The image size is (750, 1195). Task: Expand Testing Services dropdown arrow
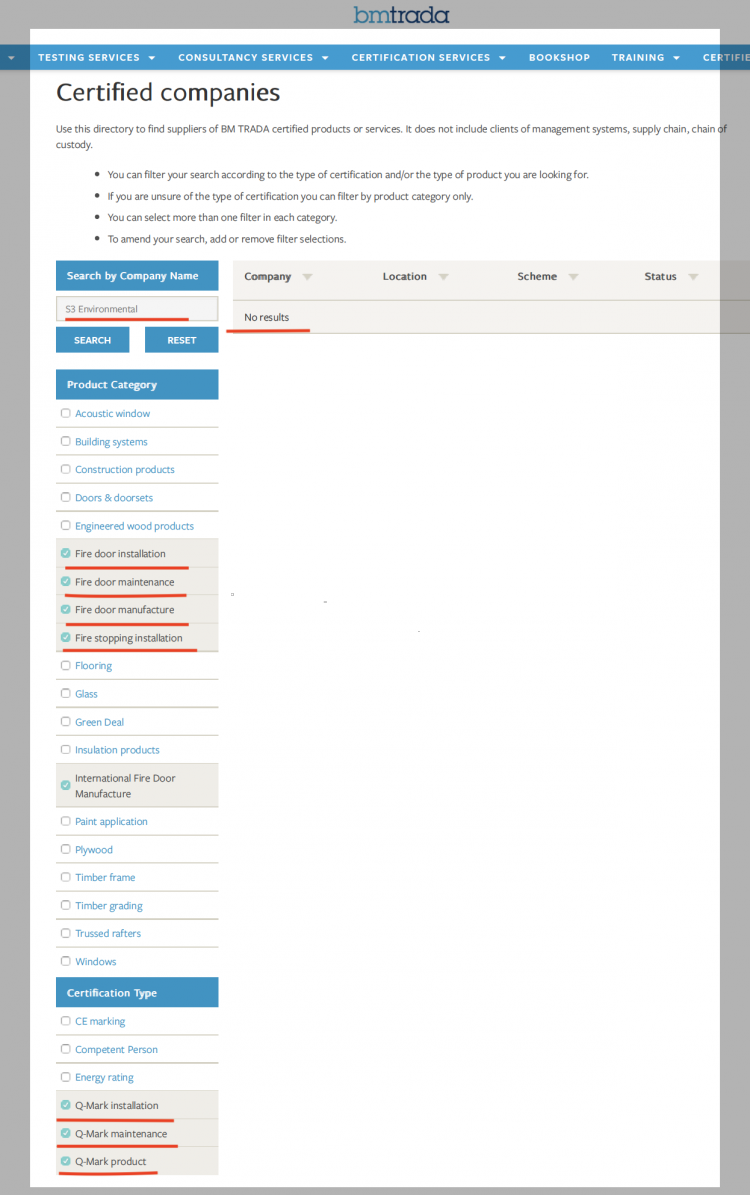[152, 58]
